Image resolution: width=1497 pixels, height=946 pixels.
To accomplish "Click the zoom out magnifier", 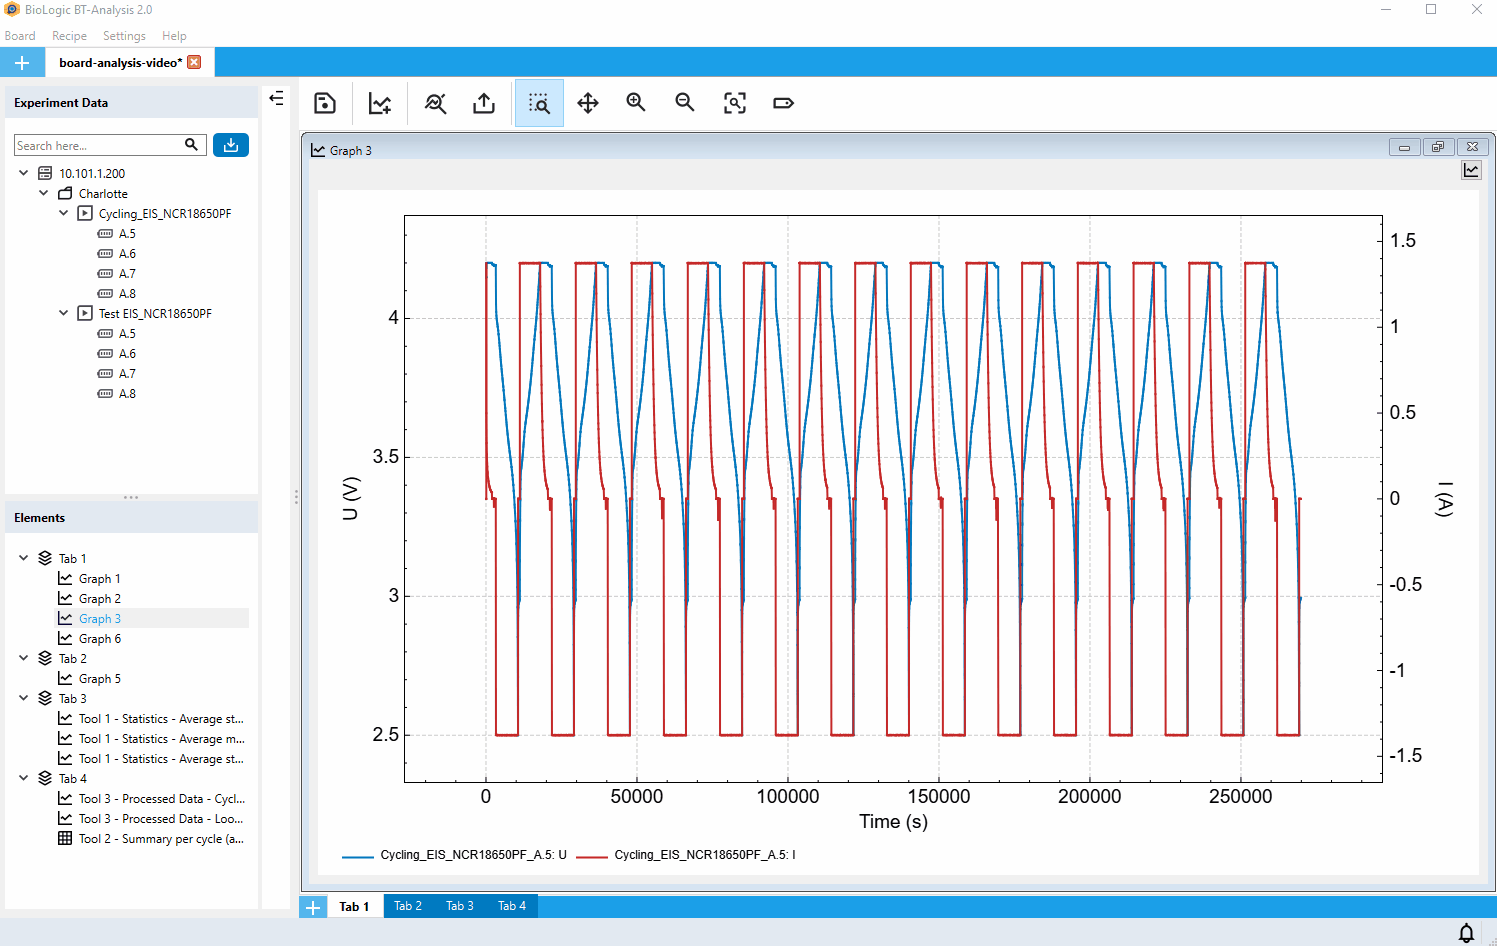I will (x=685, y=103).
